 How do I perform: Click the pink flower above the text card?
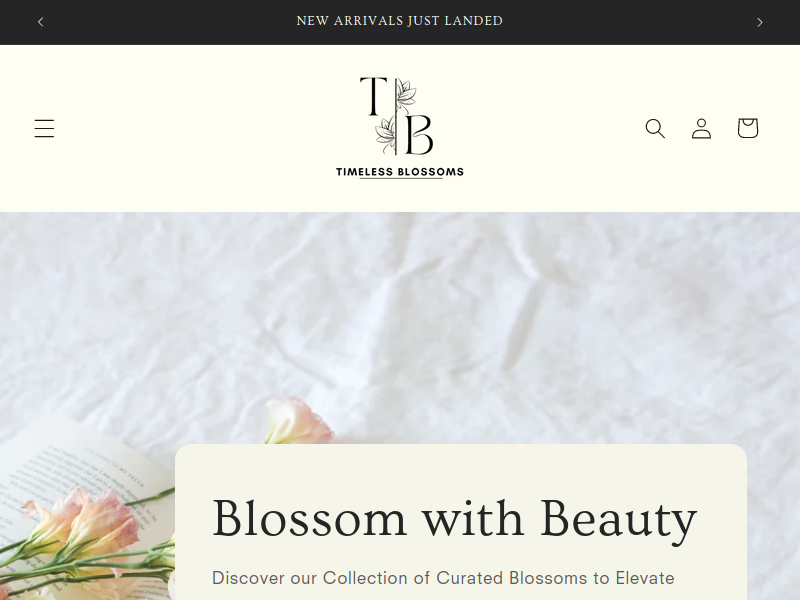(x=298, y=421)
